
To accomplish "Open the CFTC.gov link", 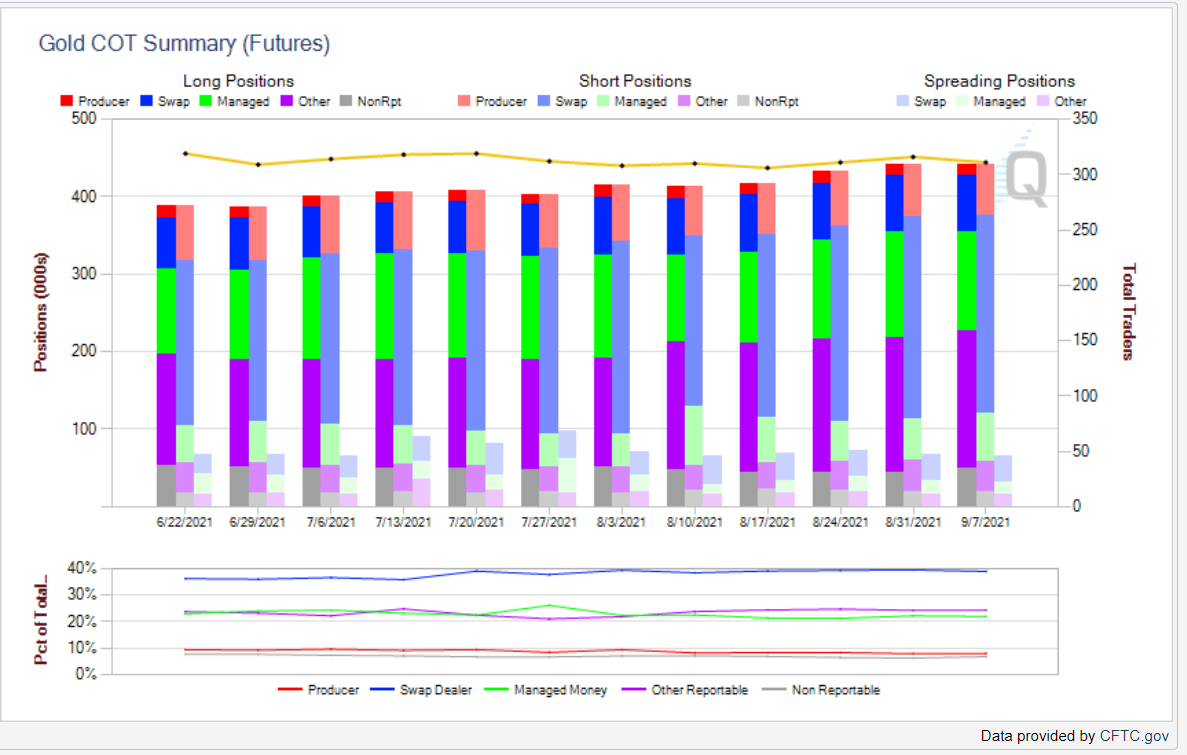I will 1134,736.
